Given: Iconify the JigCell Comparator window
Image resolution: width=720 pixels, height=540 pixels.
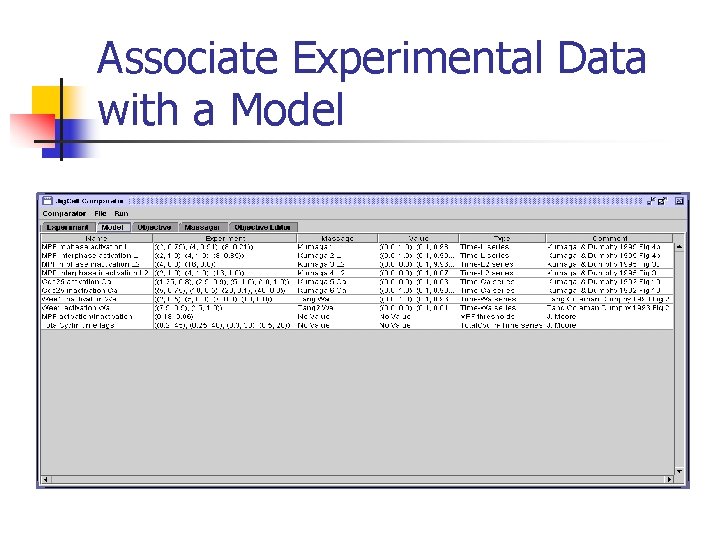Looking at the screenshot, I should pos(651,201).
